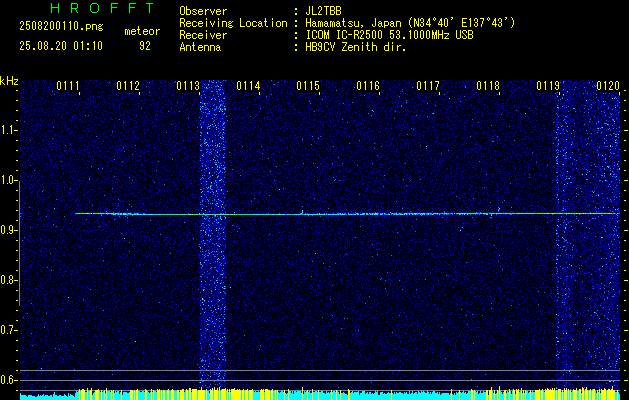Screen dimensions: 629x400
Task: Click the 0.6 kHz axis label
Action: pos(8,380)
